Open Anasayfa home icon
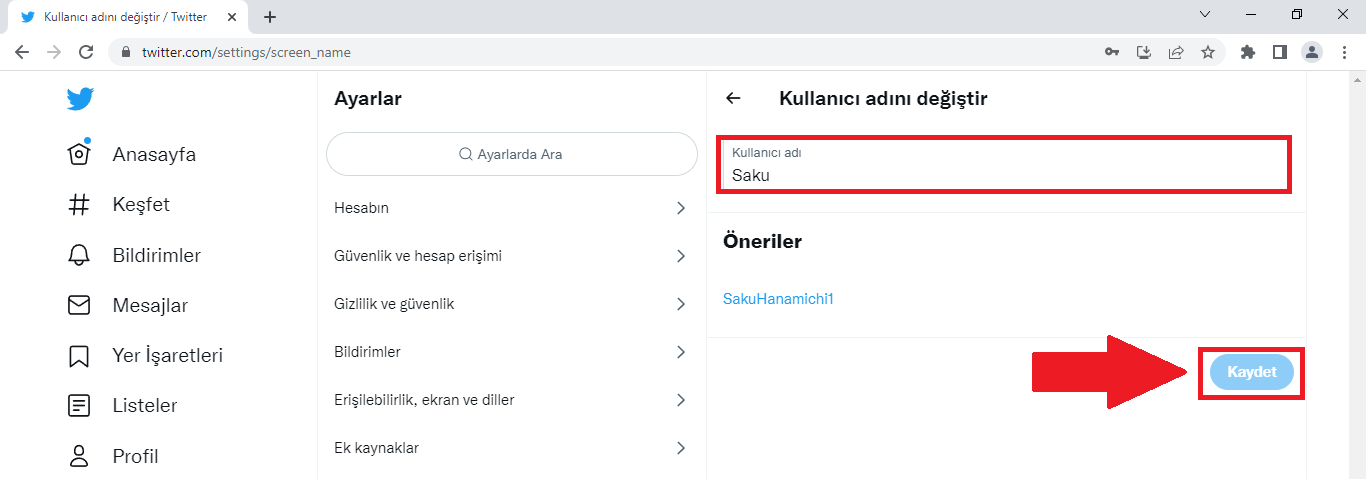The image size is (1366, 479). 79,153
